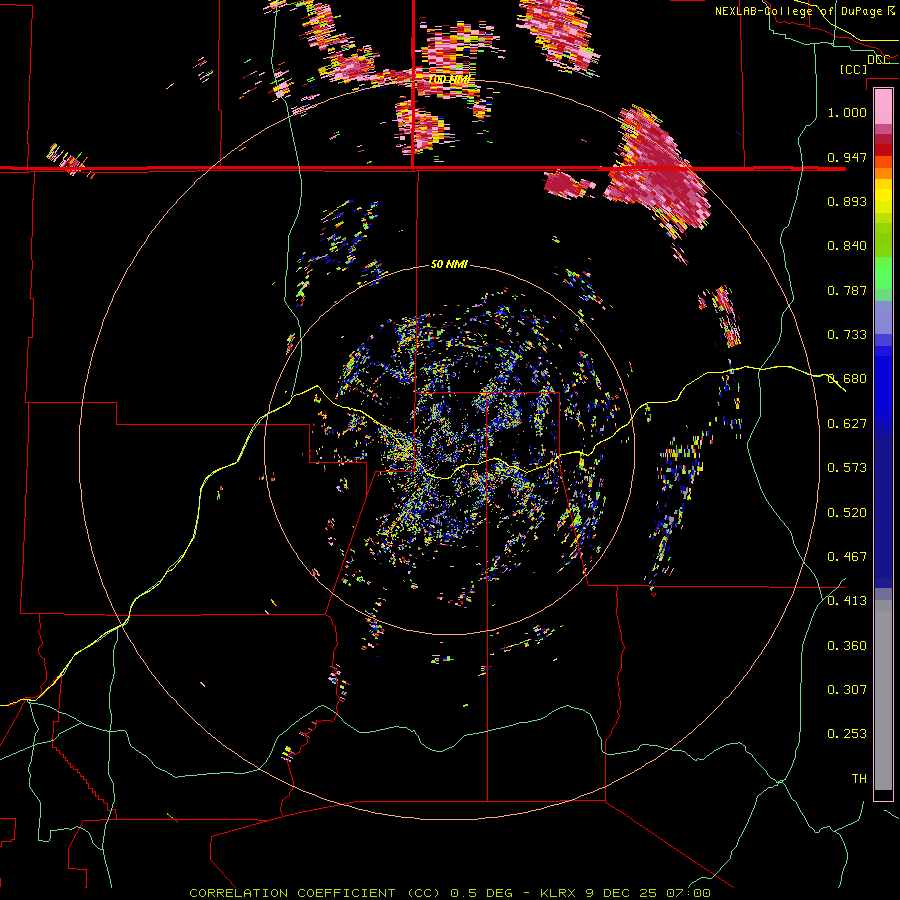Image resolution: width=900 pixels, height=900 pixels.
Task: Click the 0.787 scale value
Action: point(847,290)
